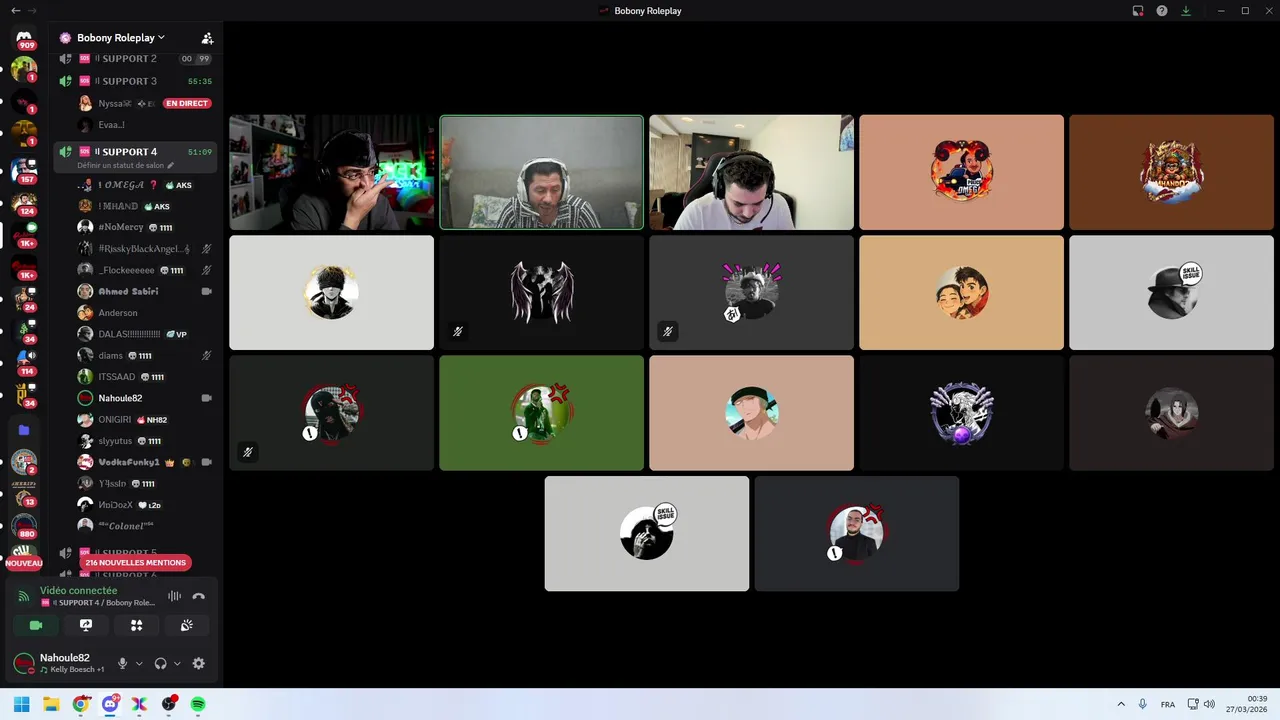Image resolution: width=1280 pixels, height=720 pixels.
Task: Select member slyyutus in channel list
Action: (x=145, y=441)
